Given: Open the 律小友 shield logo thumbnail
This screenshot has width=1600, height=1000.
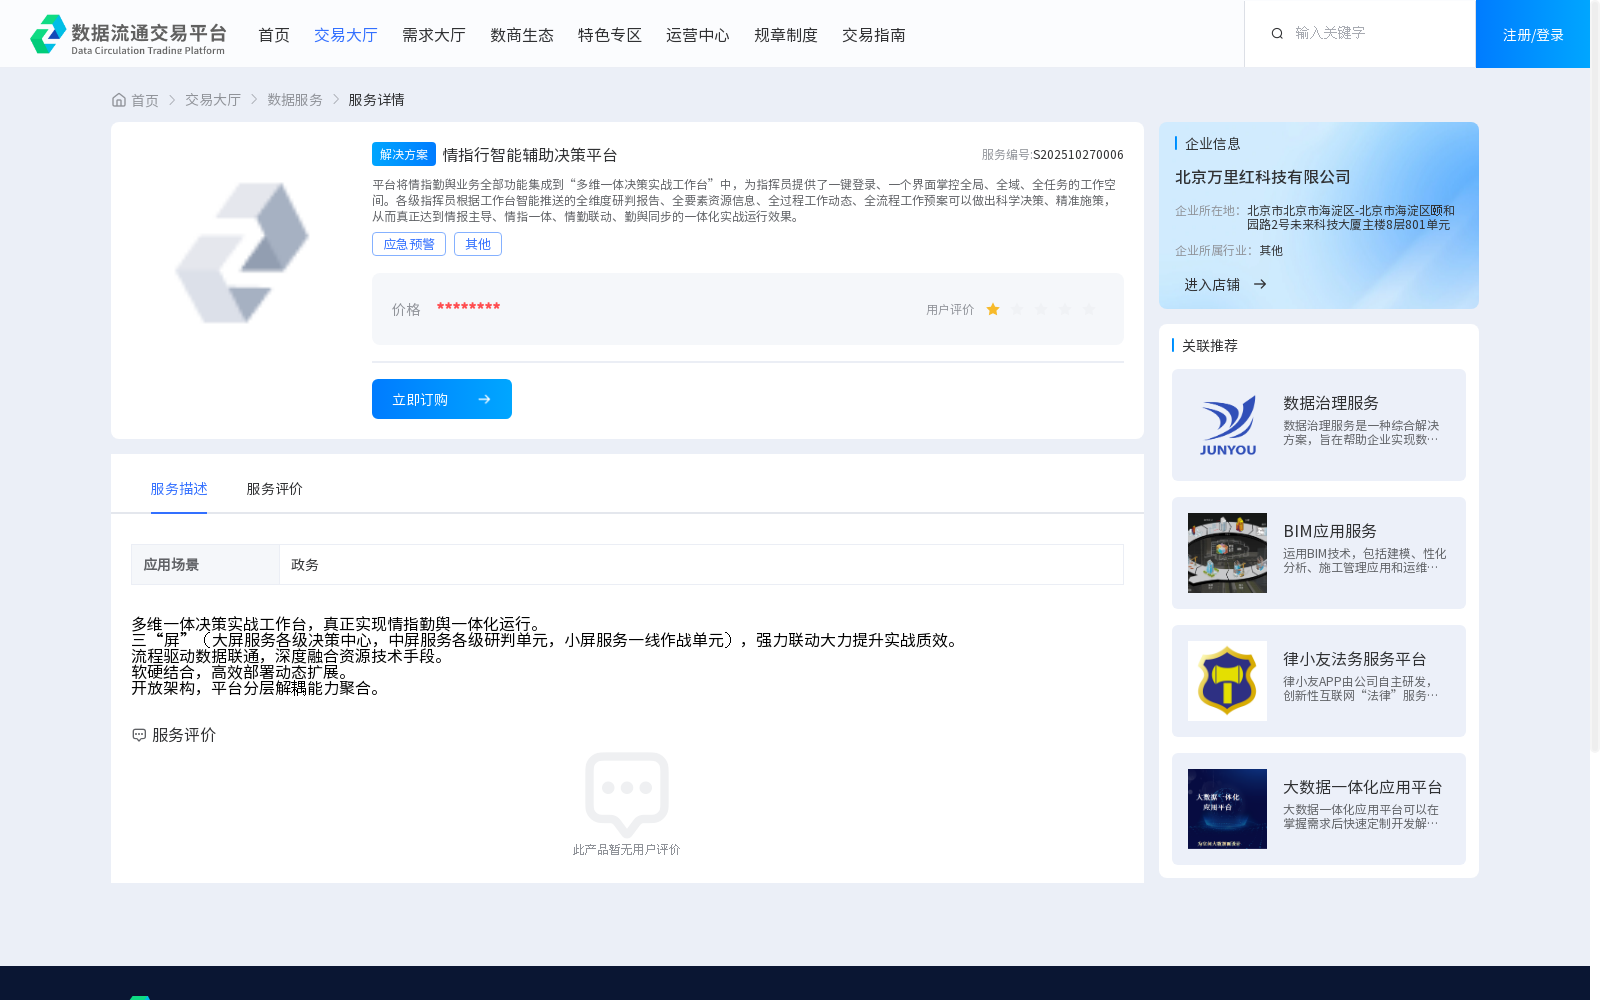Looking at the screenshot, I should pos(1227,681).
